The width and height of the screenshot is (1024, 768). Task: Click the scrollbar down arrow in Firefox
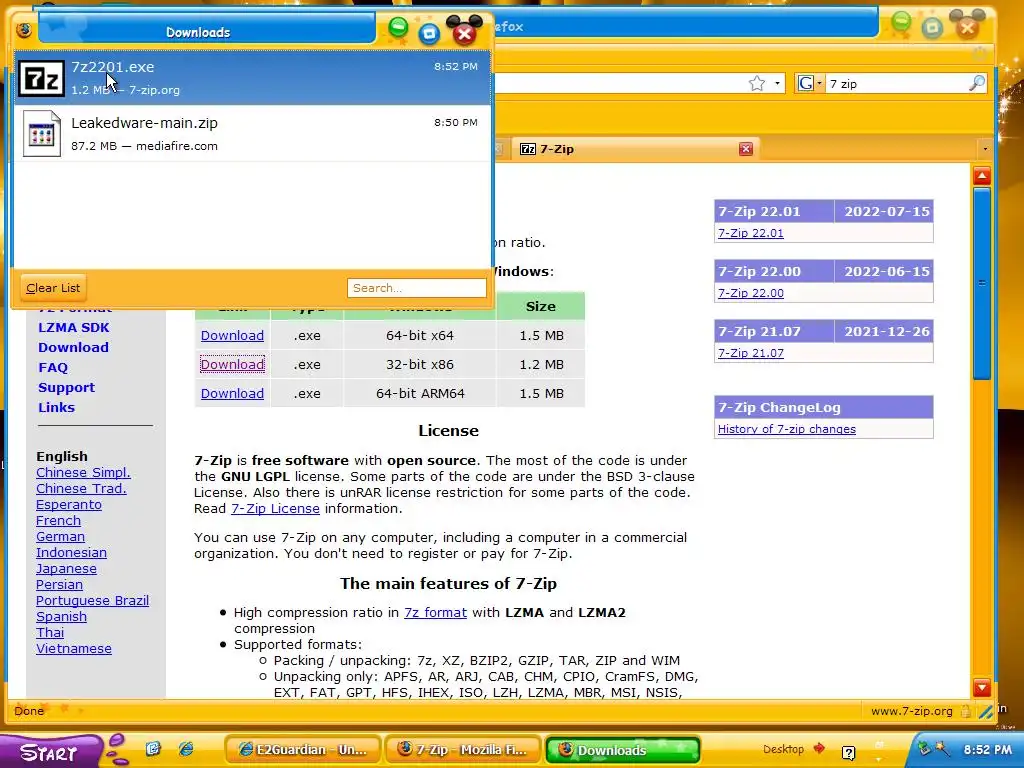(x=982, y=688)
